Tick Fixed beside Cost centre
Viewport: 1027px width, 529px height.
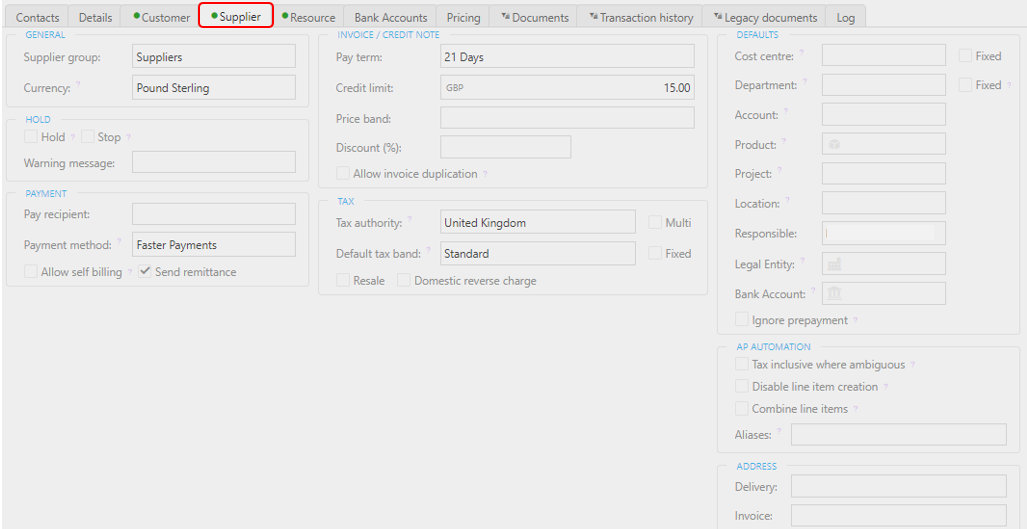point(965,56)
